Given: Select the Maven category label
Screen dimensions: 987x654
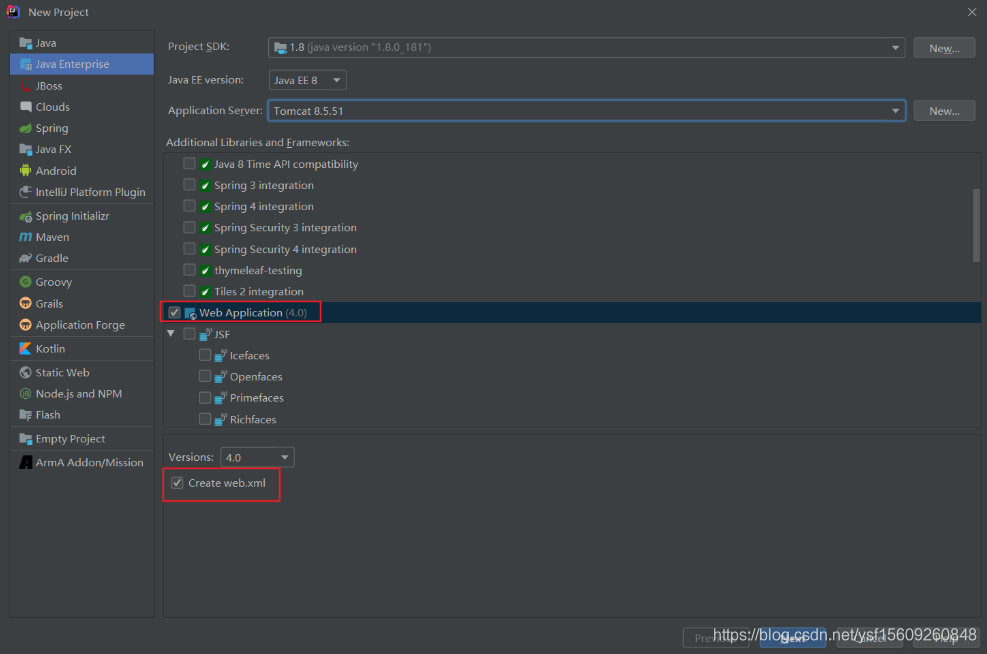Looking at the screenshot, I should click(52, 237).
